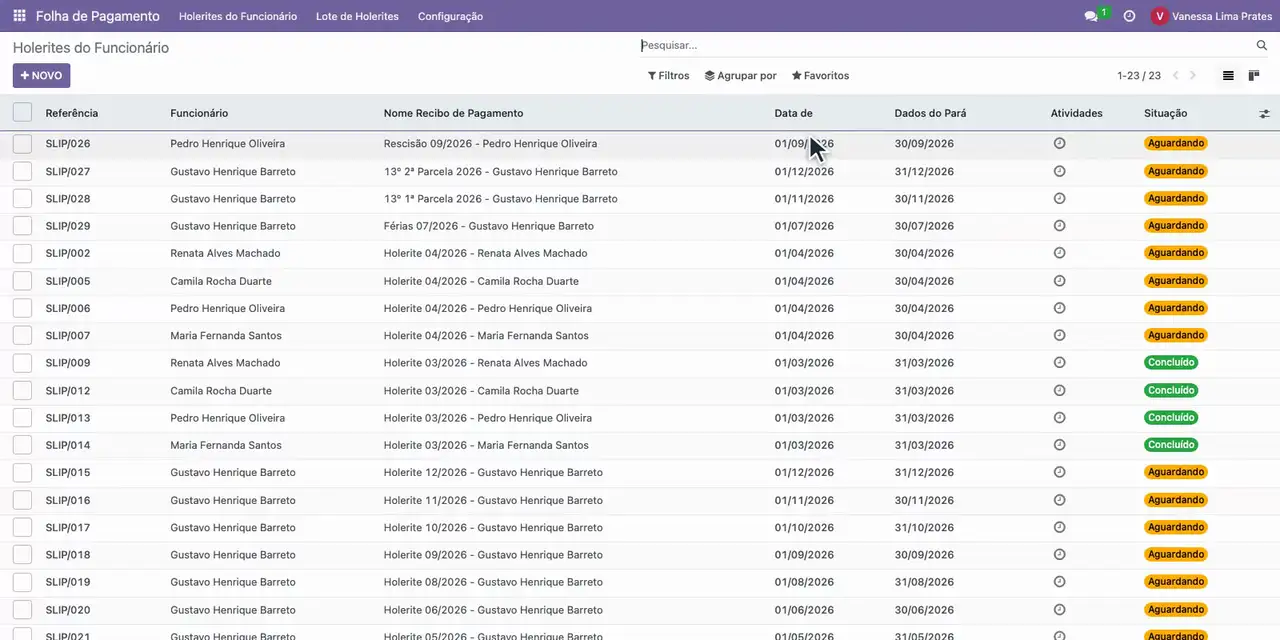Viewport: 1280px width, 640px height.
Task: Open activity clock for SLIP/026 row
Action: pyautogui.click(x=1060, y=143)
